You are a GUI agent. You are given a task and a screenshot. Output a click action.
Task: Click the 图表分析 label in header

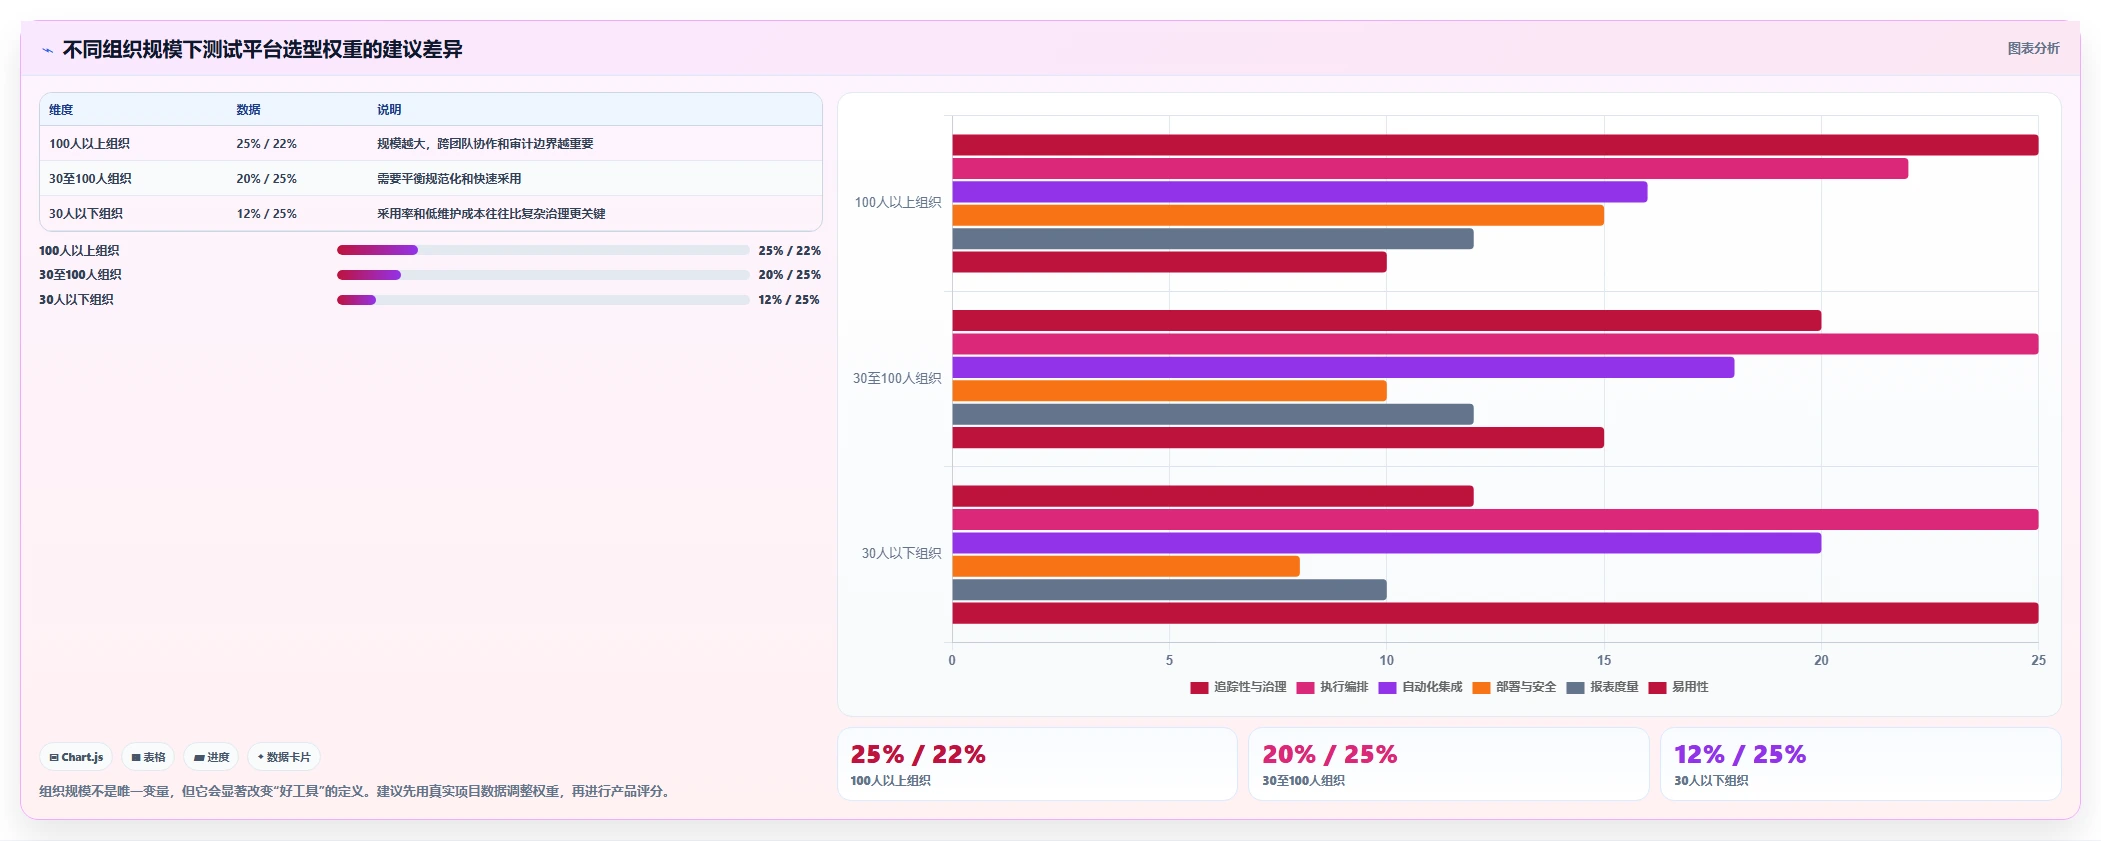tap(2033, 48)
